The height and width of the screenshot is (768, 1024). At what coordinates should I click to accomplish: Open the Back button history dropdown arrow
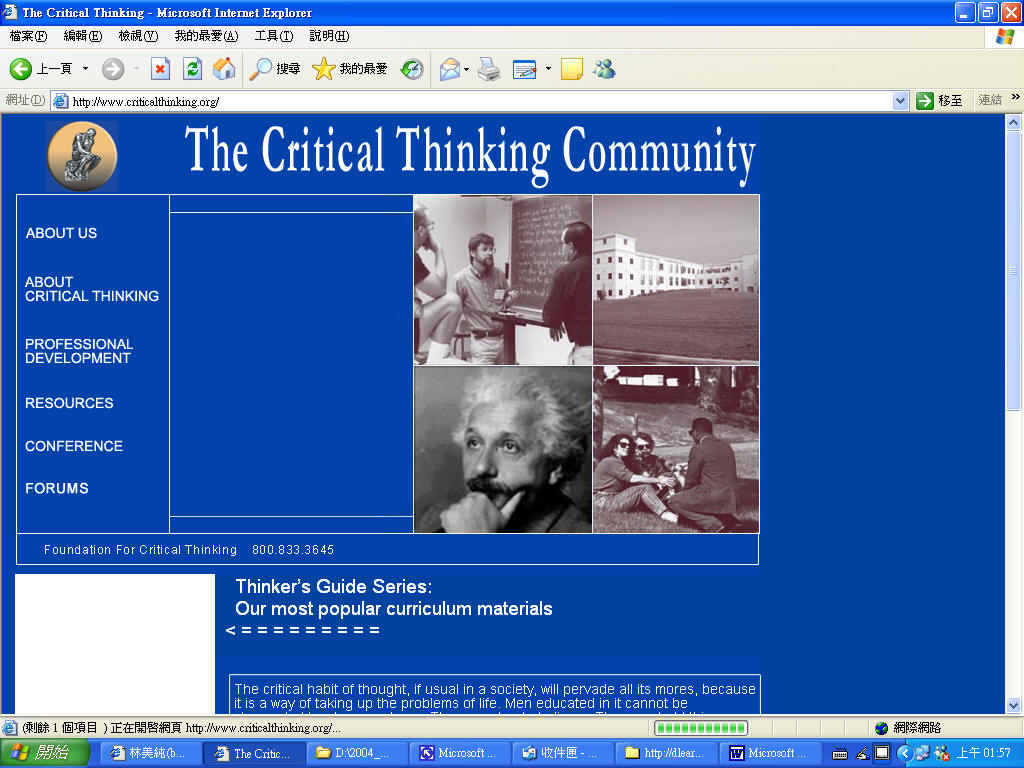pos(85,69)
